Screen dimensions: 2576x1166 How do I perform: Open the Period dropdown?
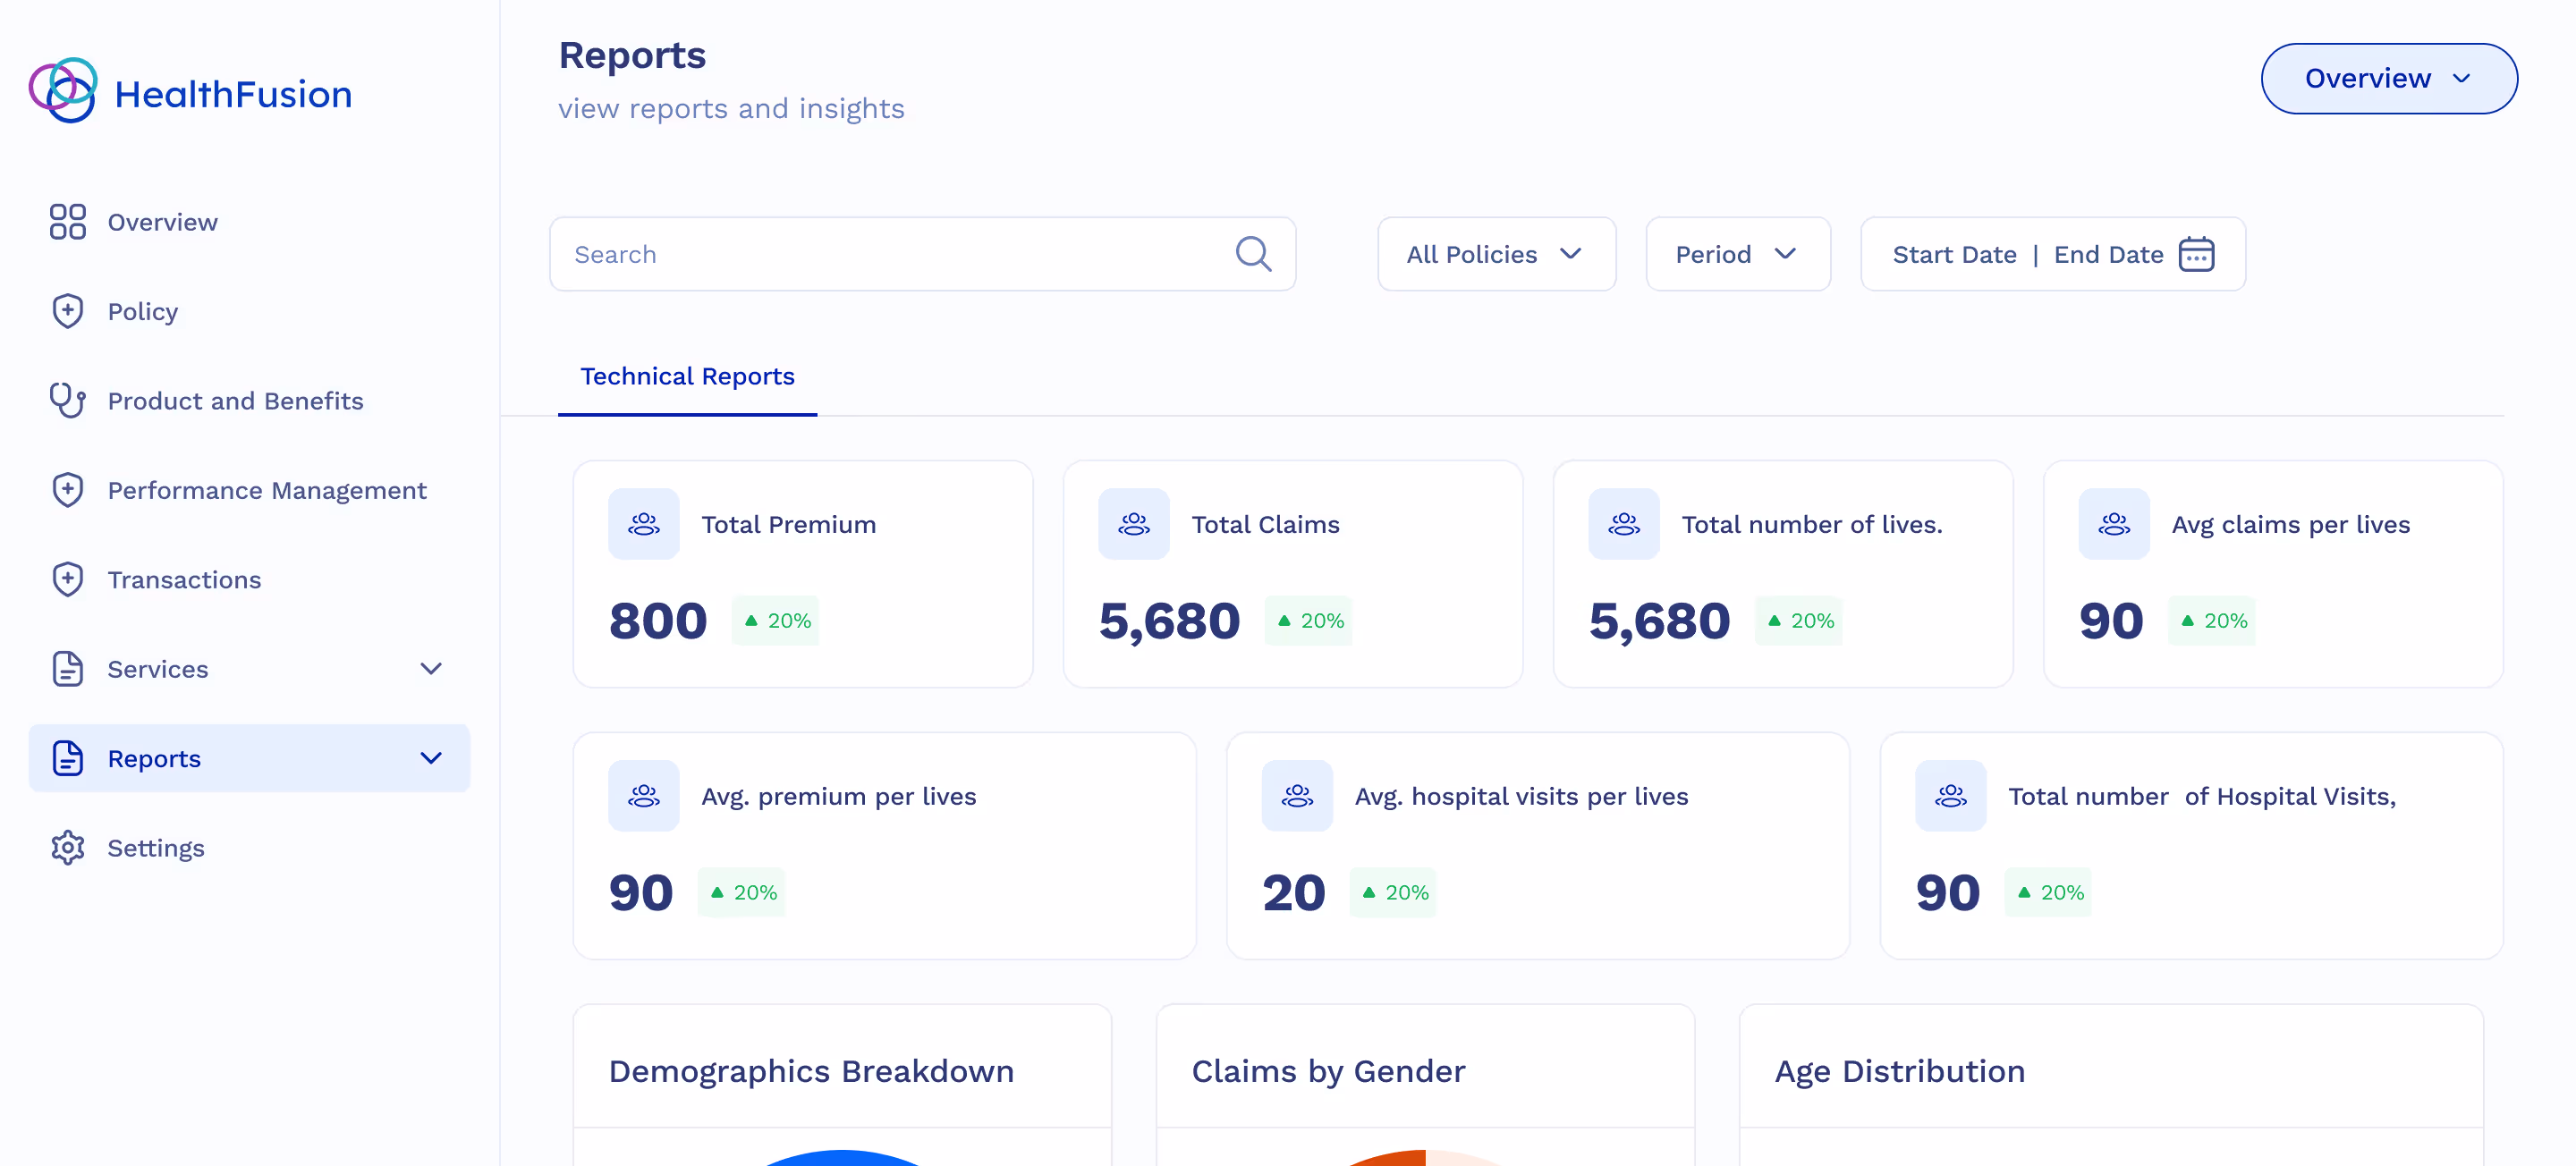(x=1737, y=254)
